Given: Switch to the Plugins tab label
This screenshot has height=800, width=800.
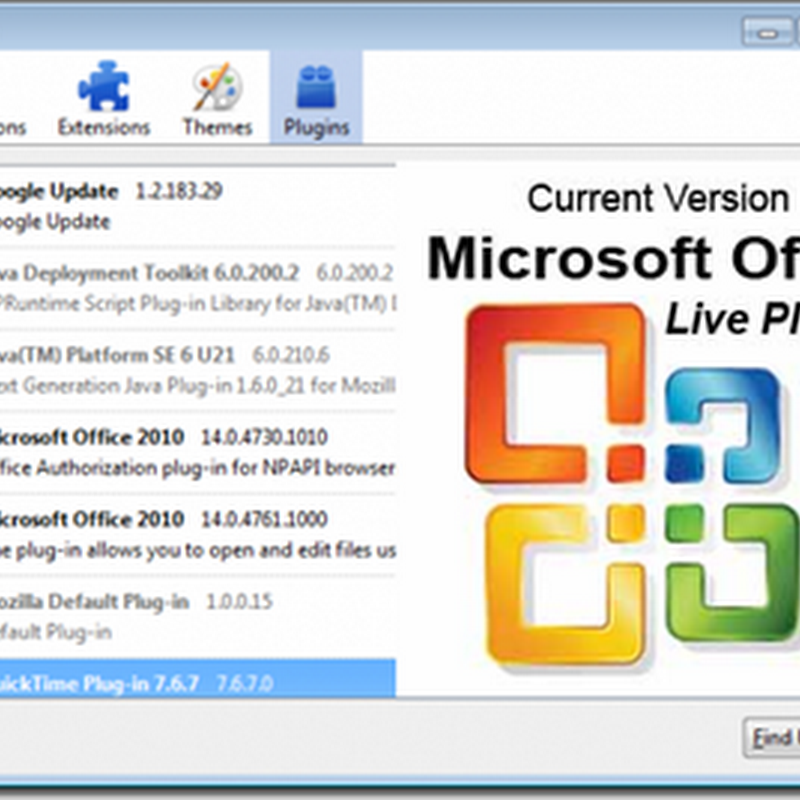Looking at the screenshot, I should click(x=316, y=127).
